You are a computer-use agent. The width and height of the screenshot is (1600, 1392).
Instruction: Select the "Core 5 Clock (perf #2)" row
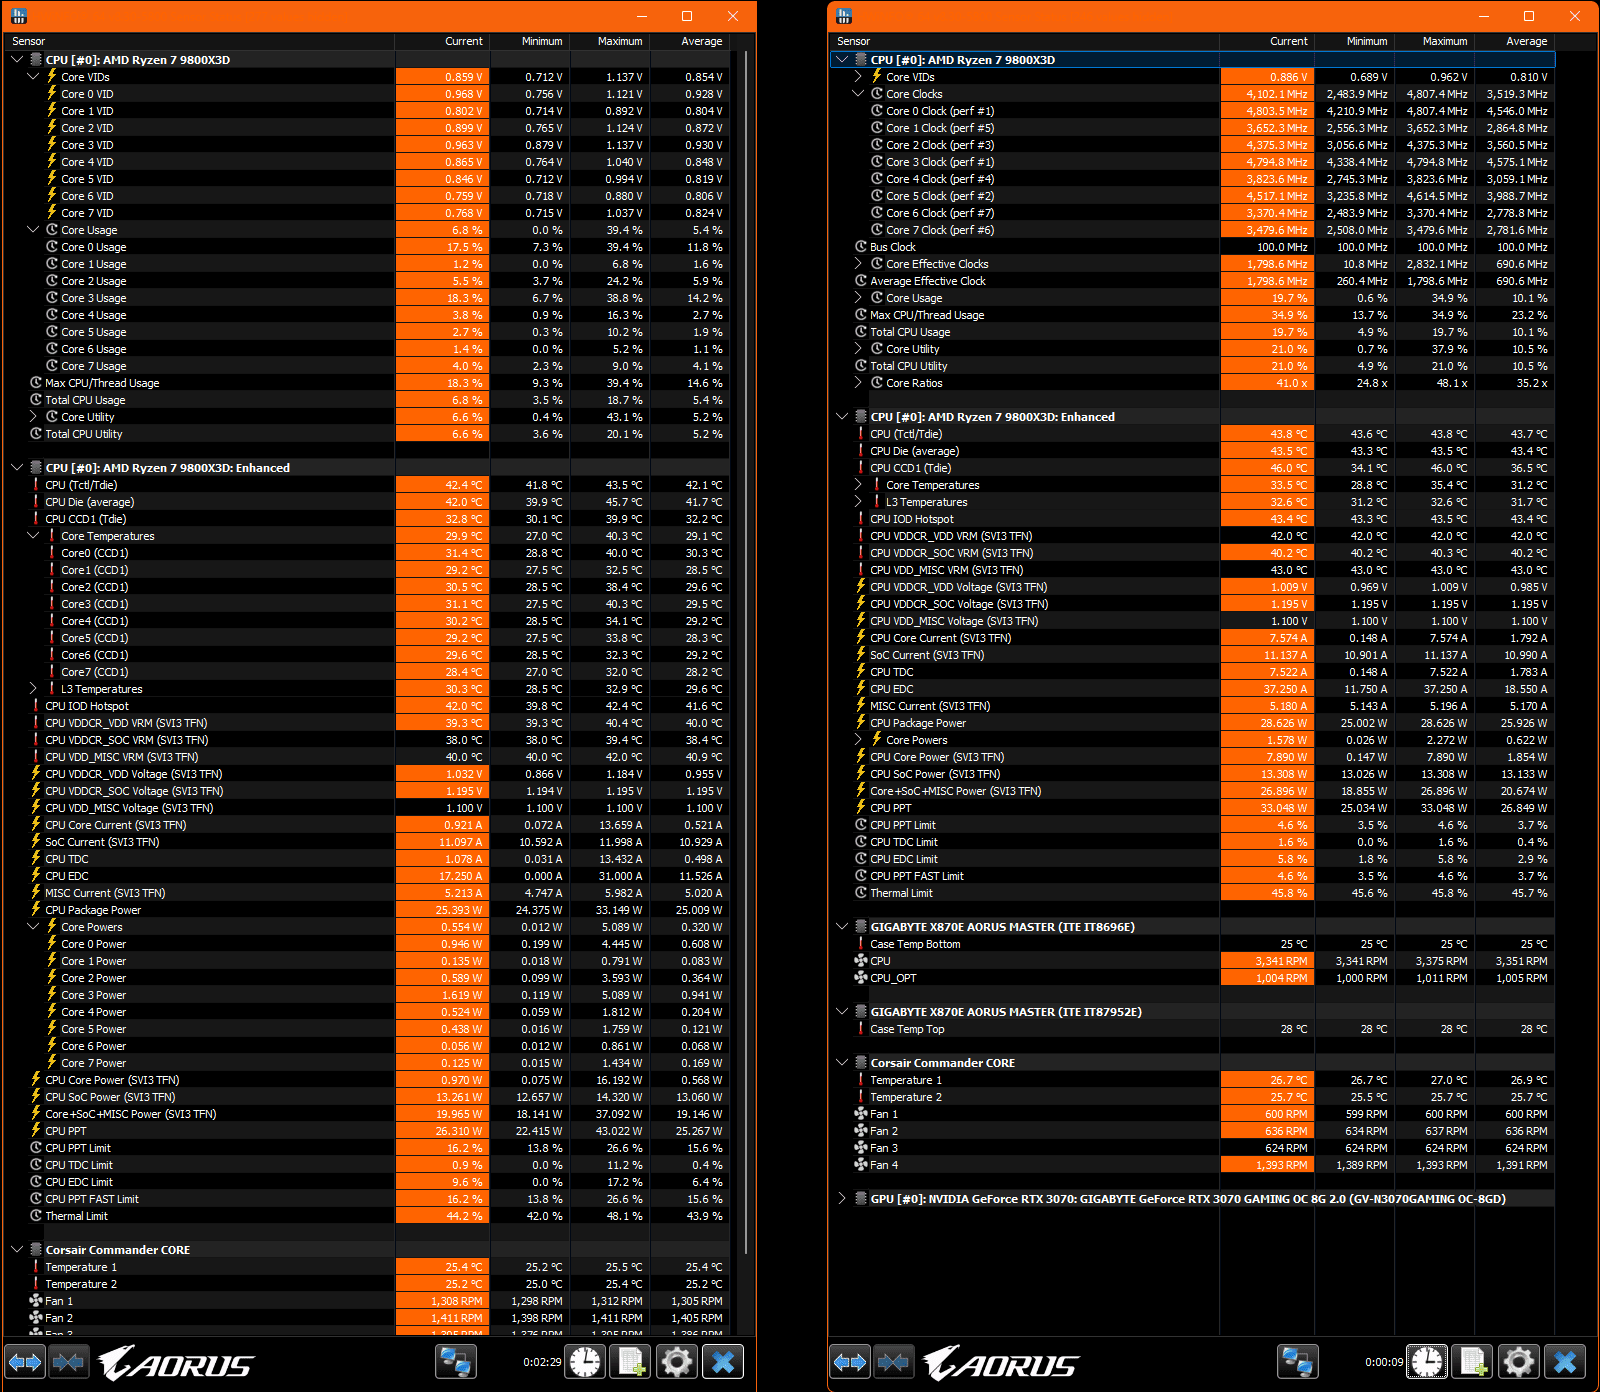(1193, 196)
